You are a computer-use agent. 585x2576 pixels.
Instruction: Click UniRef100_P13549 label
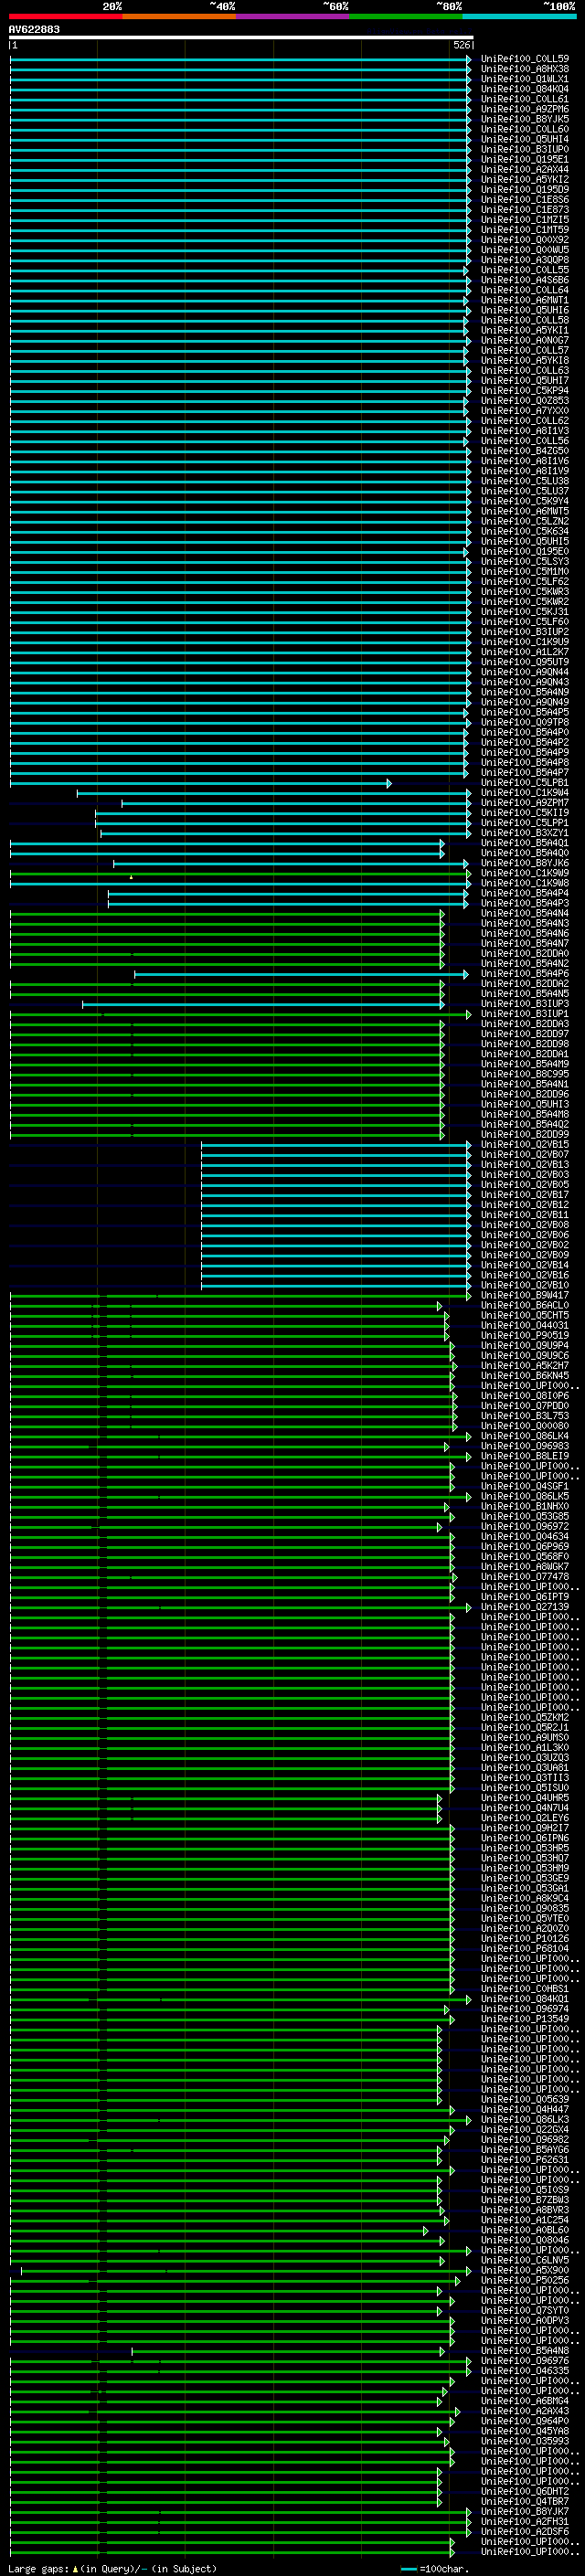point(525,2019)
